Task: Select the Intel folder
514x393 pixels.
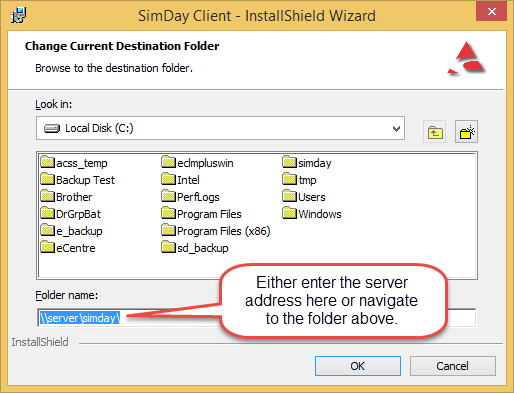Action: [180, 180]
